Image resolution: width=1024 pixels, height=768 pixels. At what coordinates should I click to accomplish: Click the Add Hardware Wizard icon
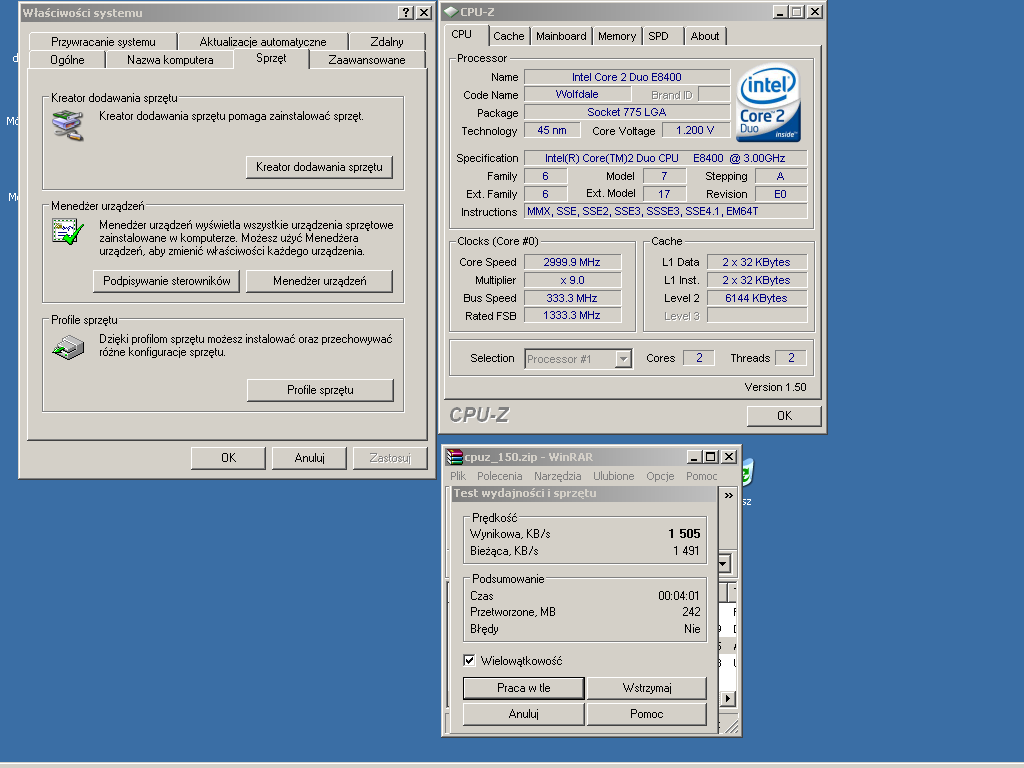[x=68, y=126]
